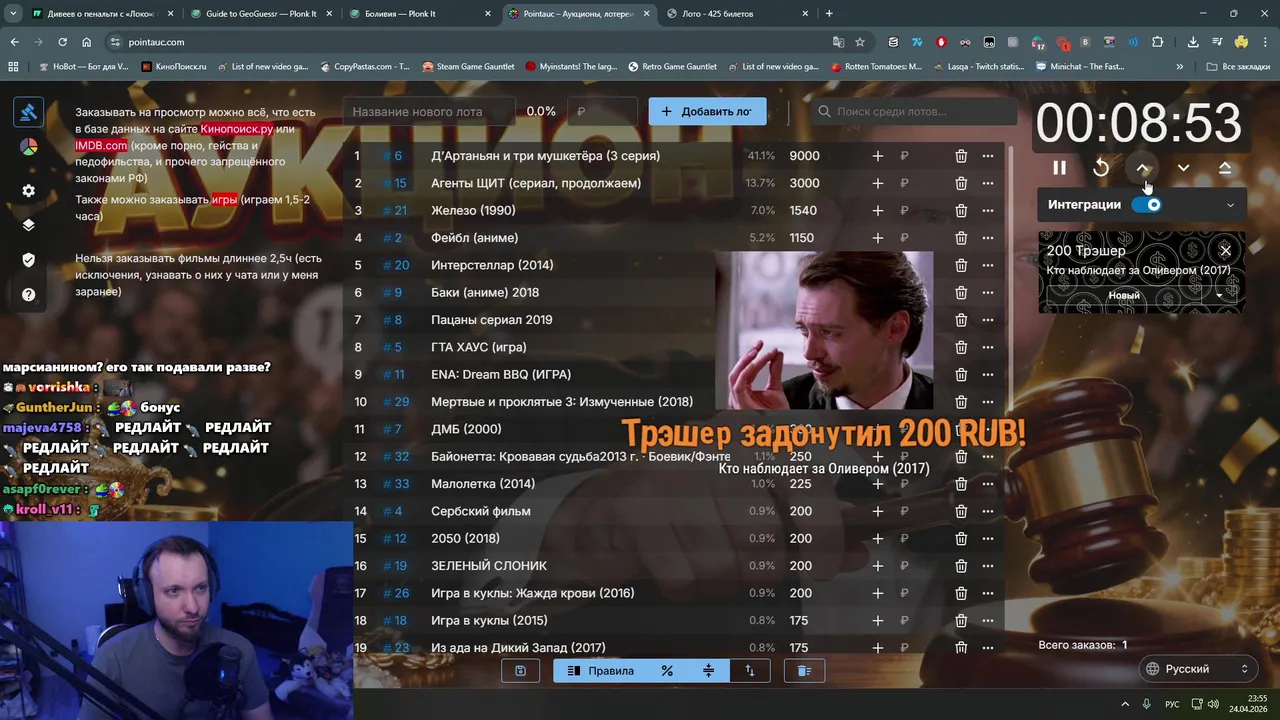Delete the ENA: Dream BBQ lot
1280x720 pixels.
point(960,375)
